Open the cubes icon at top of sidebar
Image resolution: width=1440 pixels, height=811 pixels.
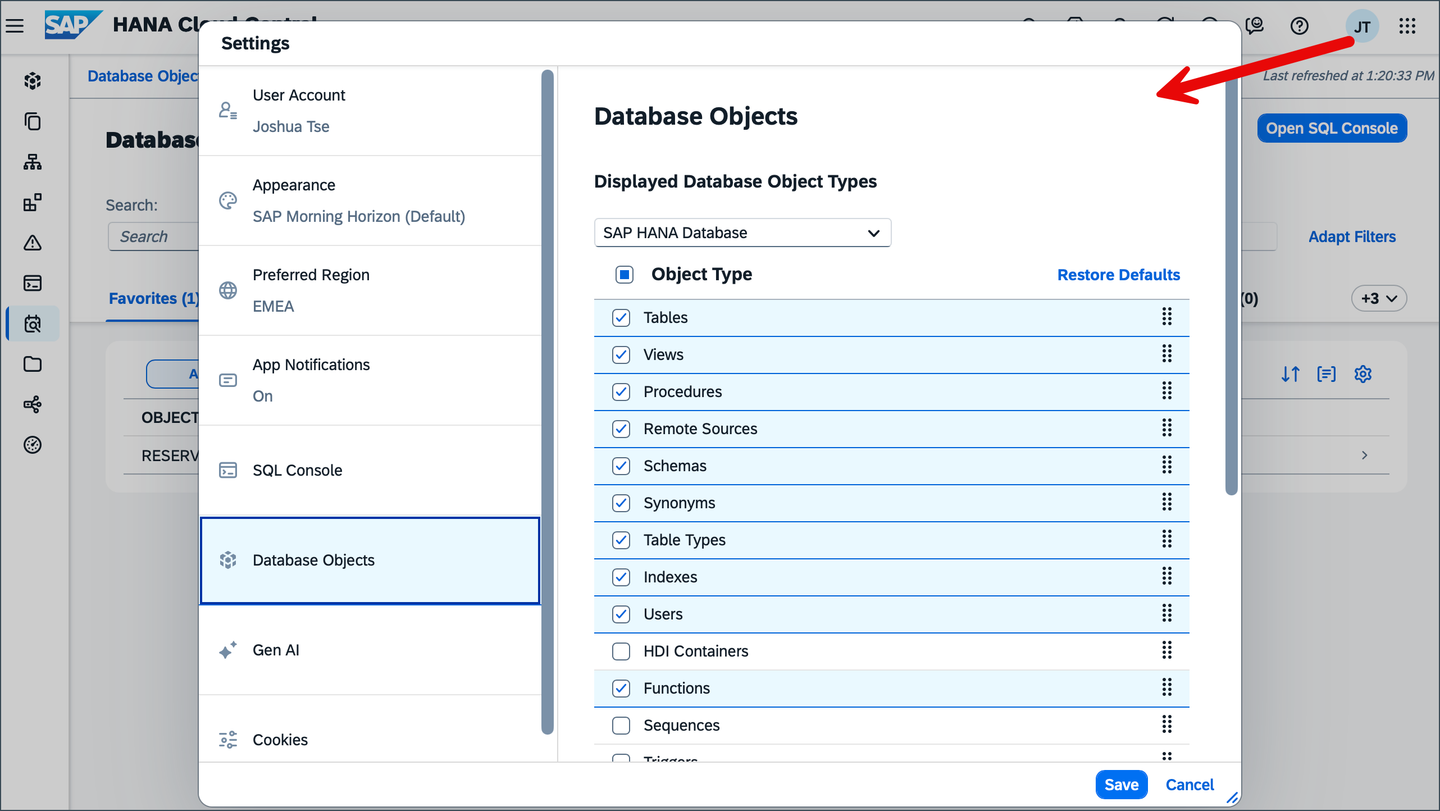33,81
